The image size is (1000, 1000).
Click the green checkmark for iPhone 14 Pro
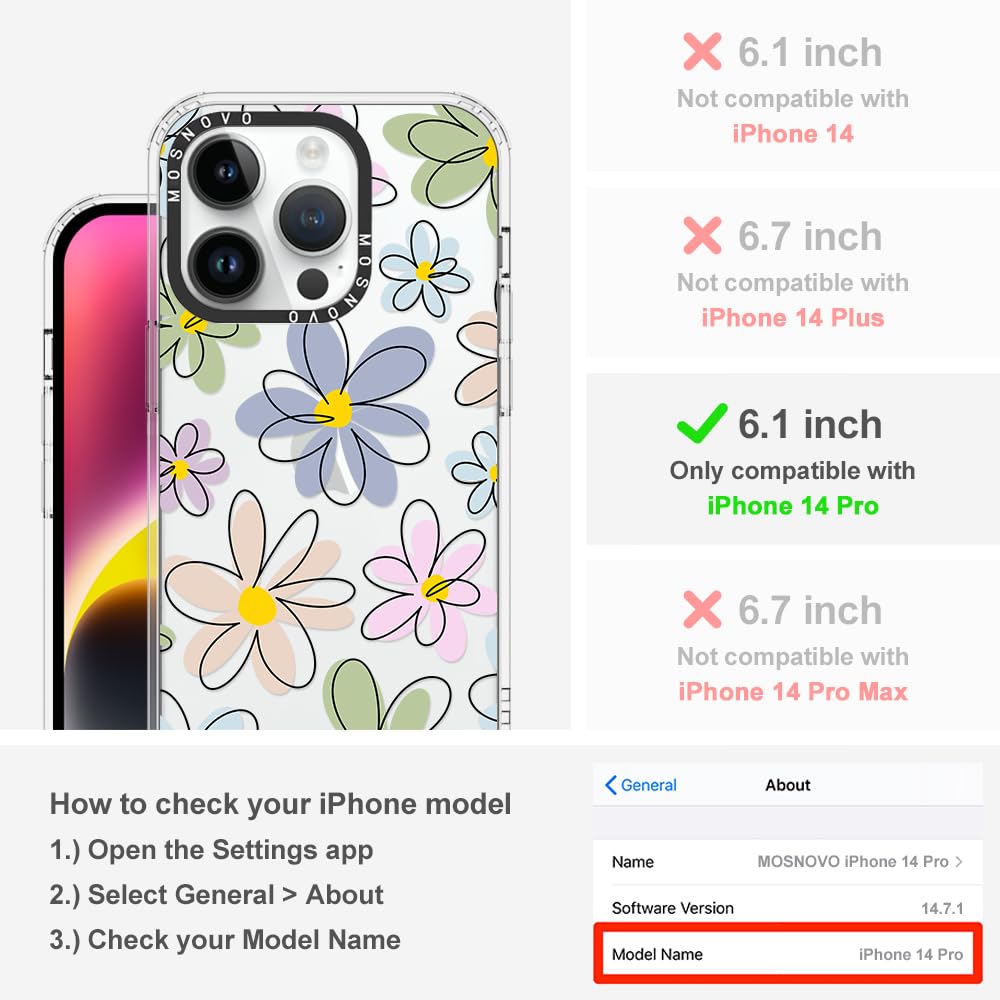(702, 423)
